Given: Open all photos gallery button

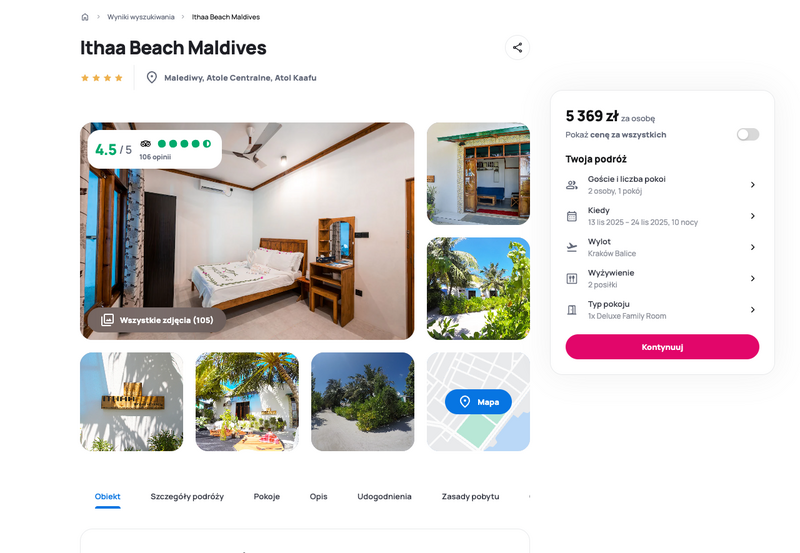Looking at the screenshot, I should pos(157,320).
